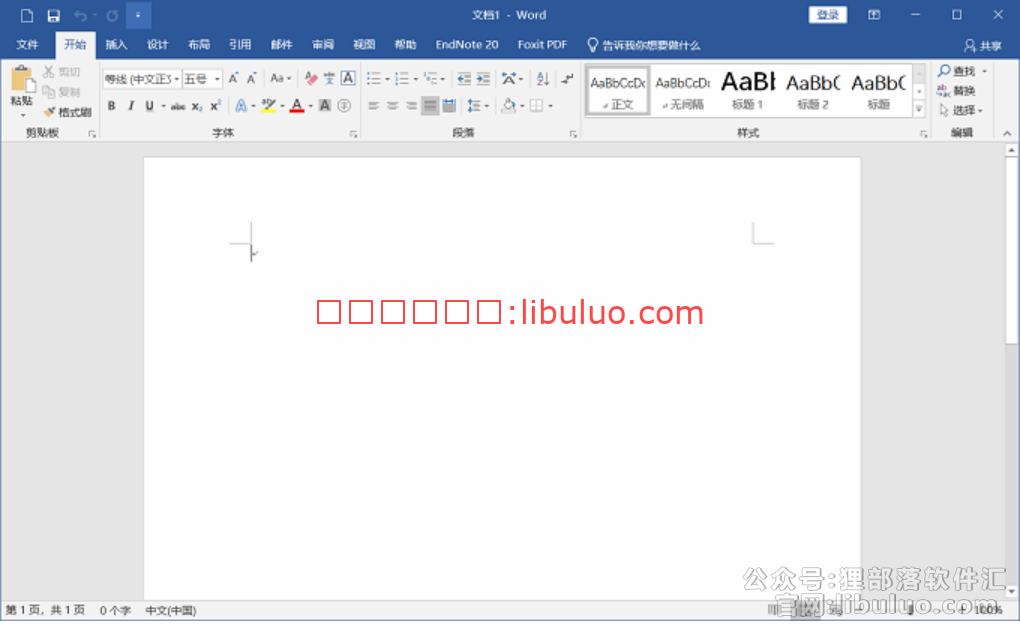Open the References (引用) tab
The width and height of the screenshot is (1020, 624).
pyautogui.click(x=240, y=45)
